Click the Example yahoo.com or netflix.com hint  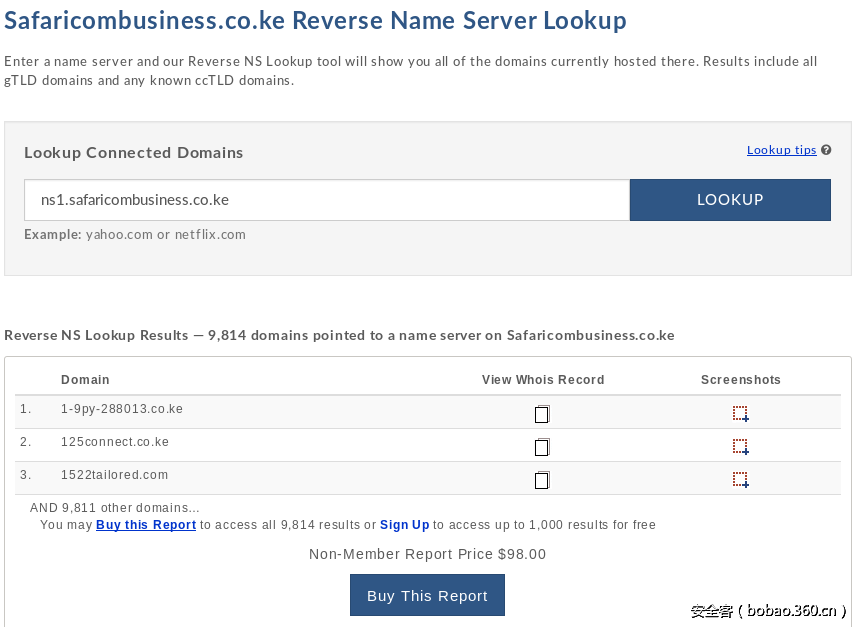click(x=135, y=235)
